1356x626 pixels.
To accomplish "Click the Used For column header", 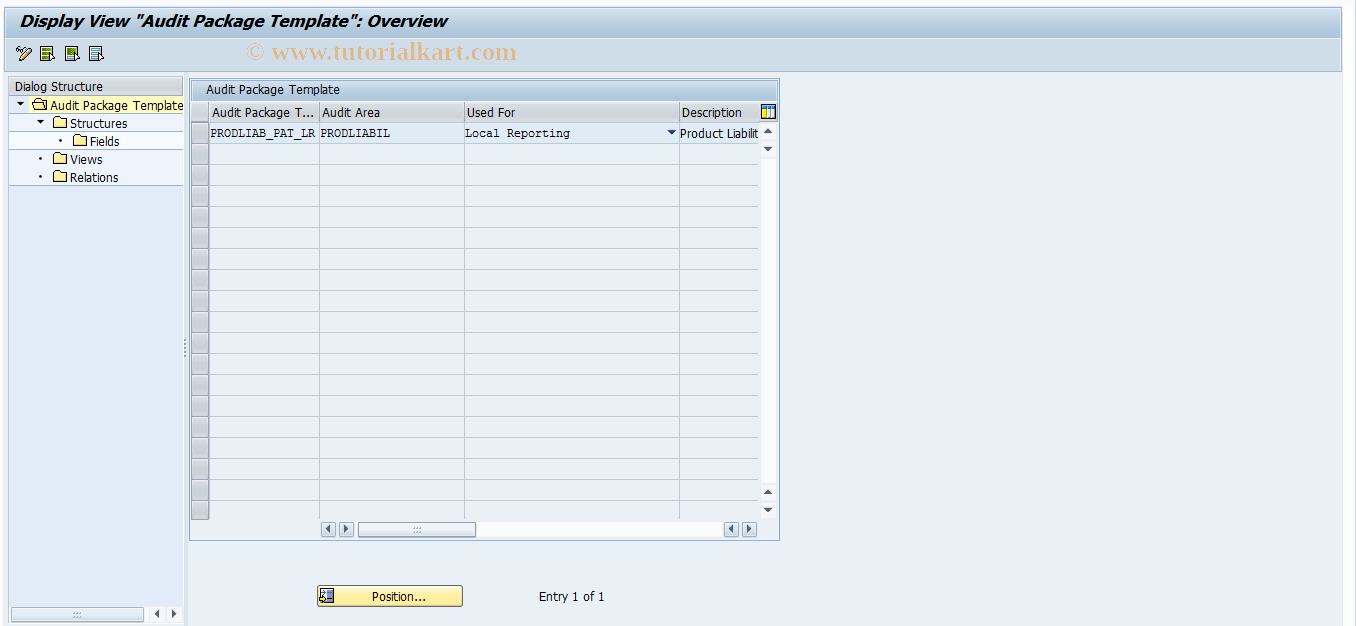I will pyautogui.click(x=572, y=112).
